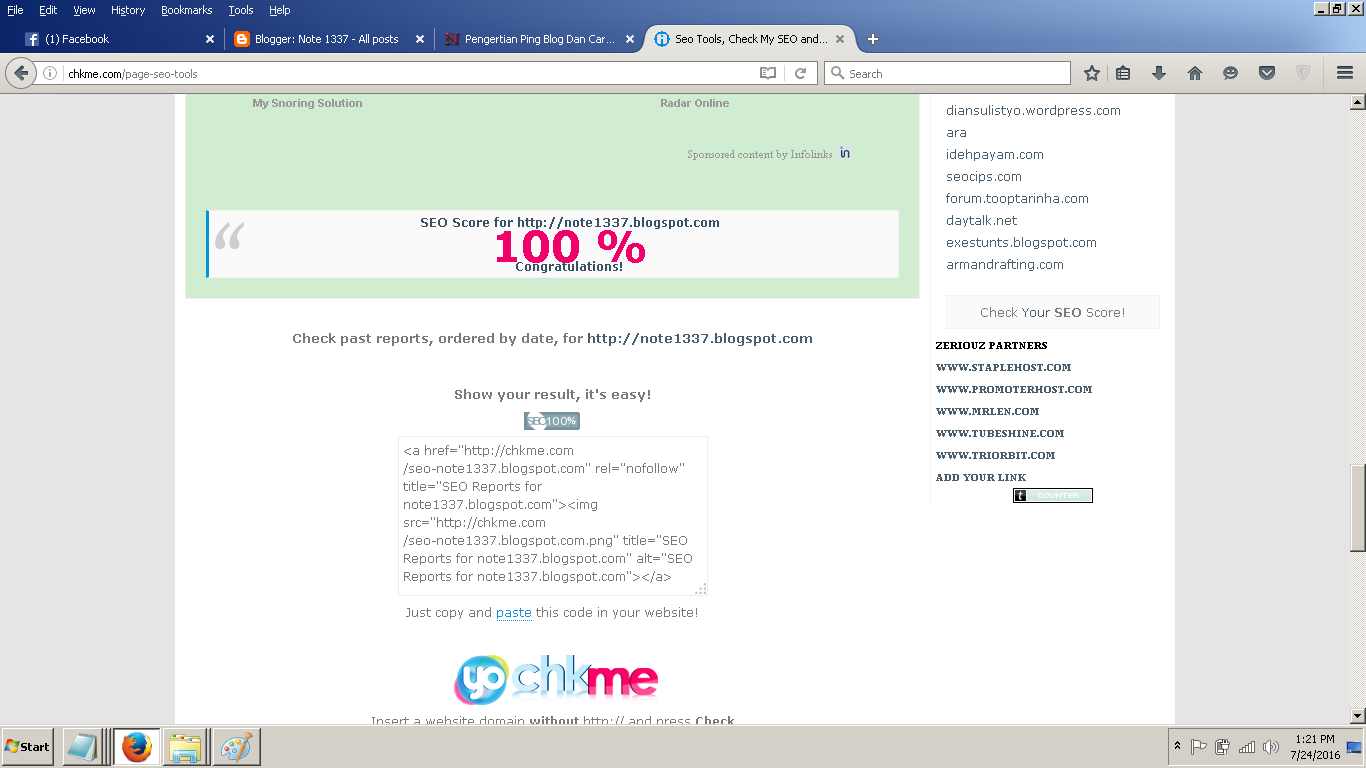The image size is (1366, 768).
Task: Click the shield icon in toolbar
Action: coord(1303,73)
